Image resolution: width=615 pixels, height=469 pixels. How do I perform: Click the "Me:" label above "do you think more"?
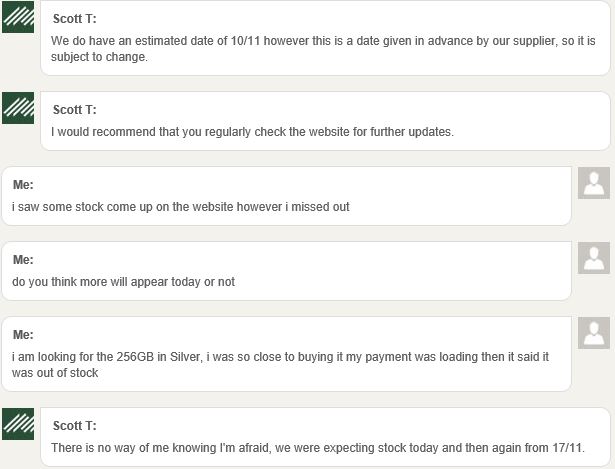23,260
